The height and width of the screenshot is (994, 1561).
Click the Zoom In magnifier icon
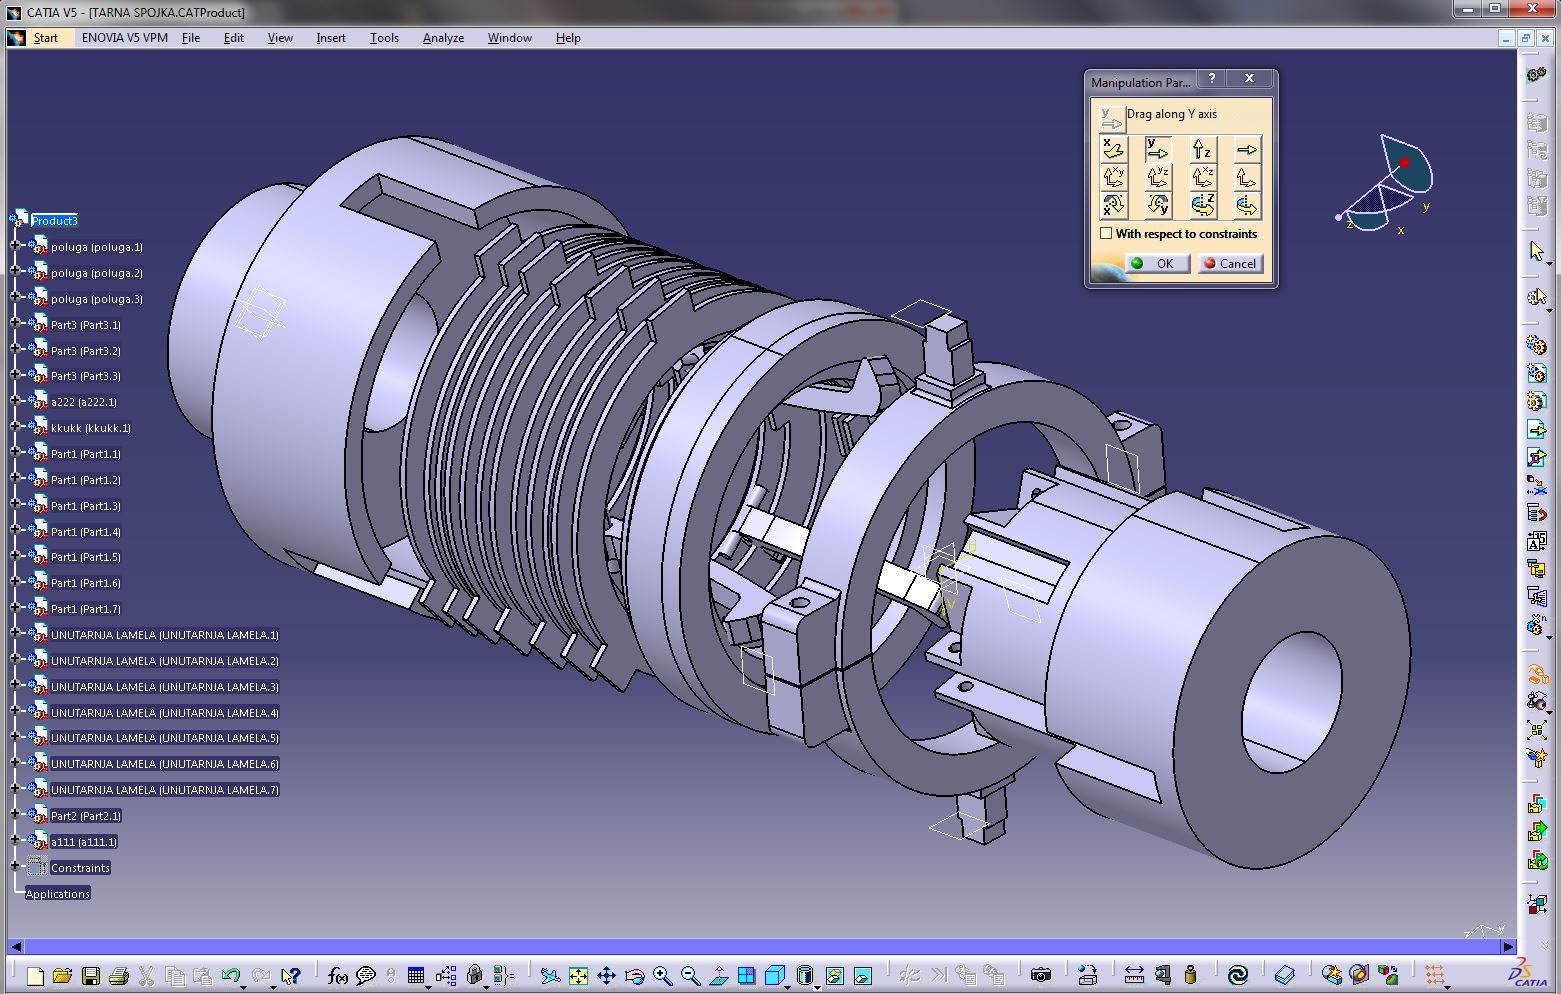pos(662,975)
